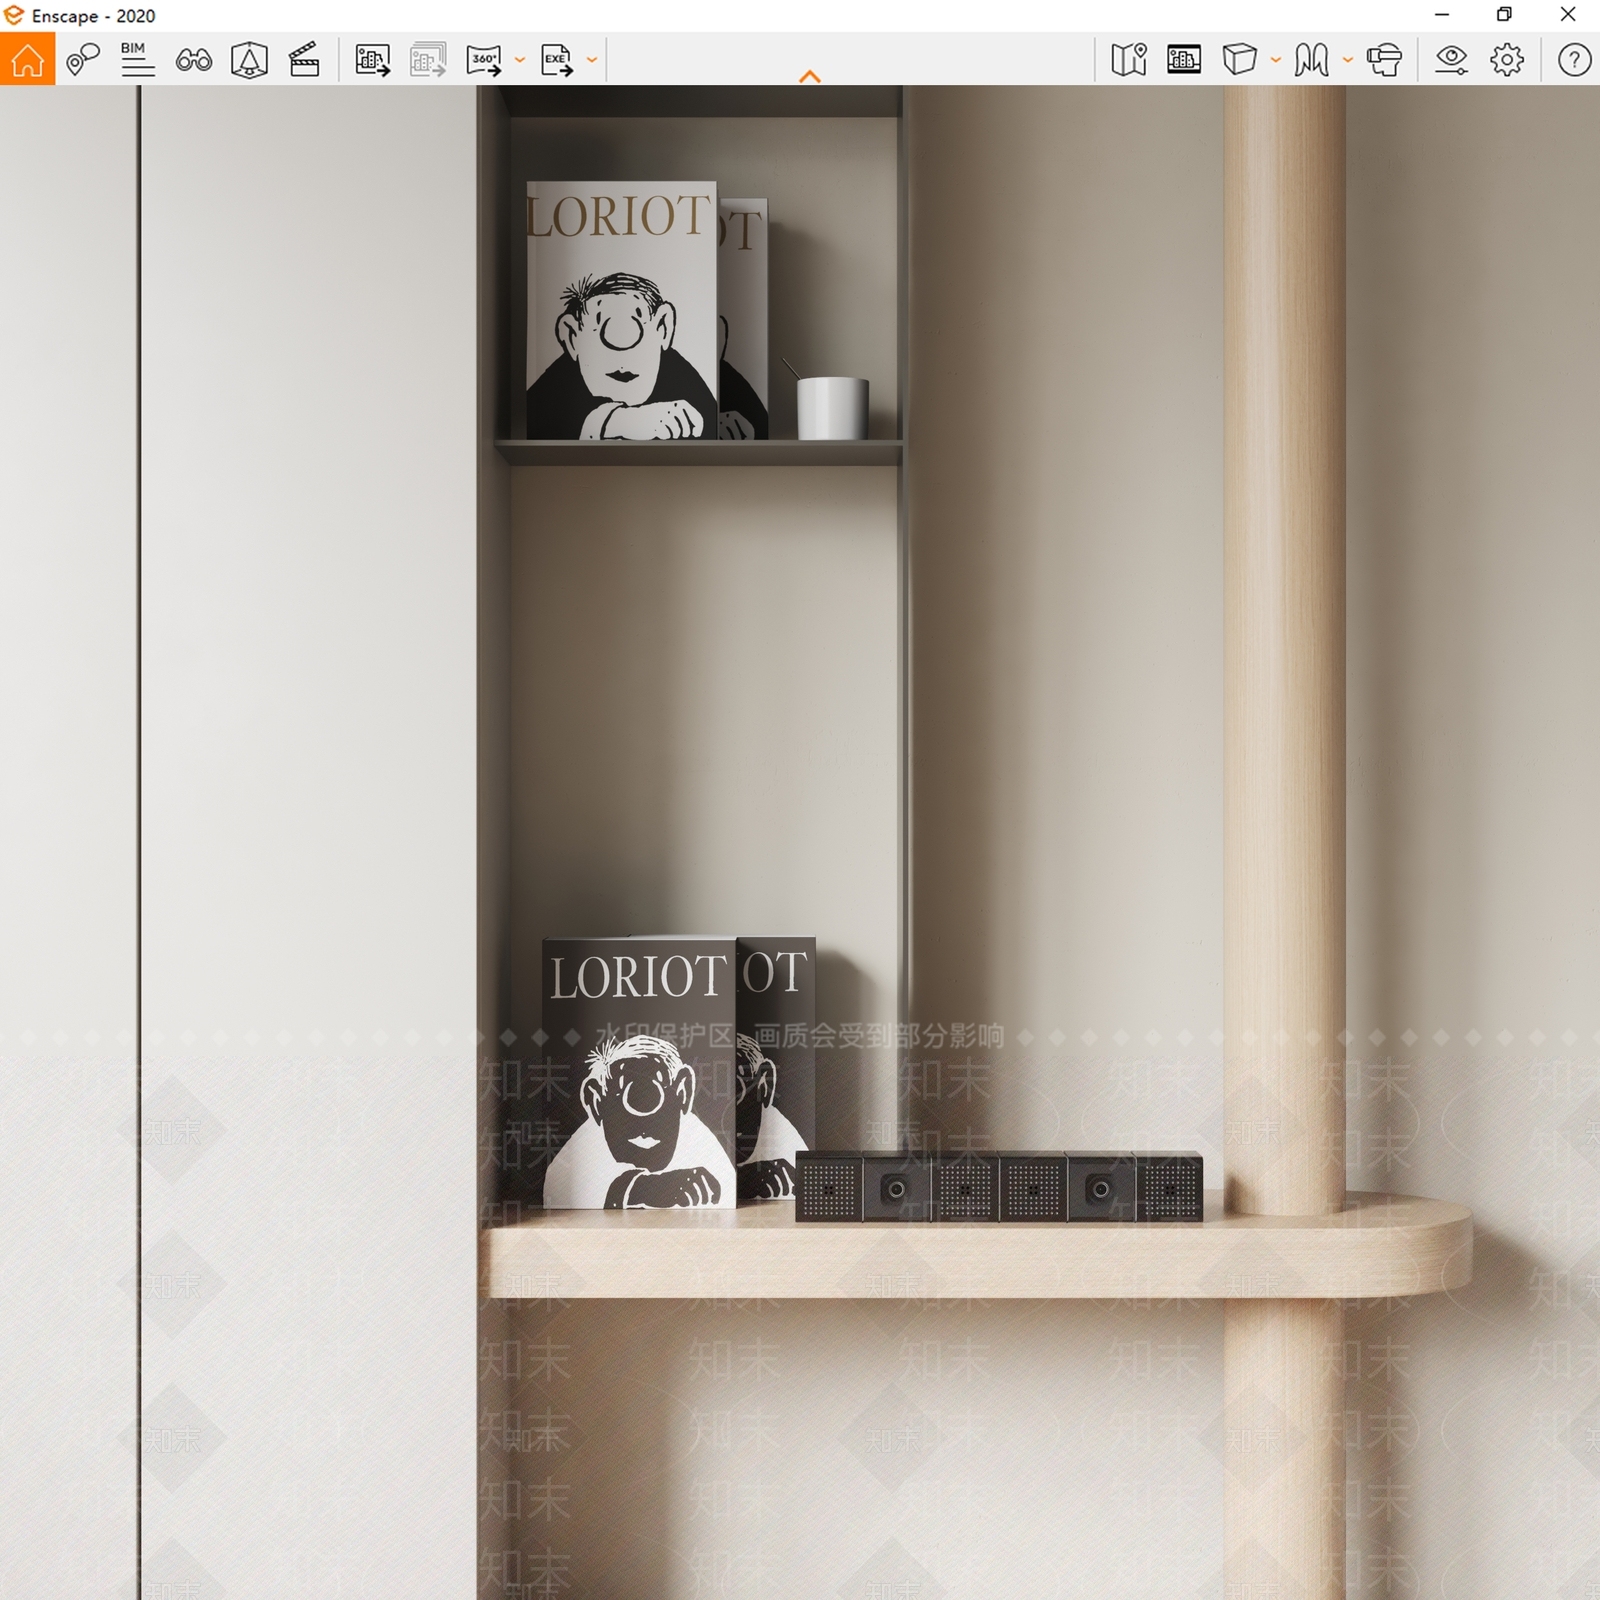The image size is (1600, 1600).
Task: Open the video editor clapperboard
Action: [x=304, y=60]
